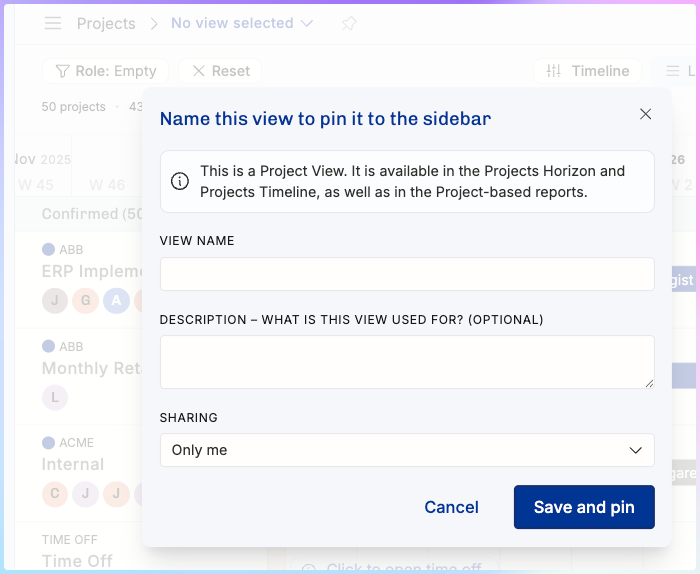Click the View Name text field
The width and height of the screenshot is (700, 574).
tap(407, 274)
